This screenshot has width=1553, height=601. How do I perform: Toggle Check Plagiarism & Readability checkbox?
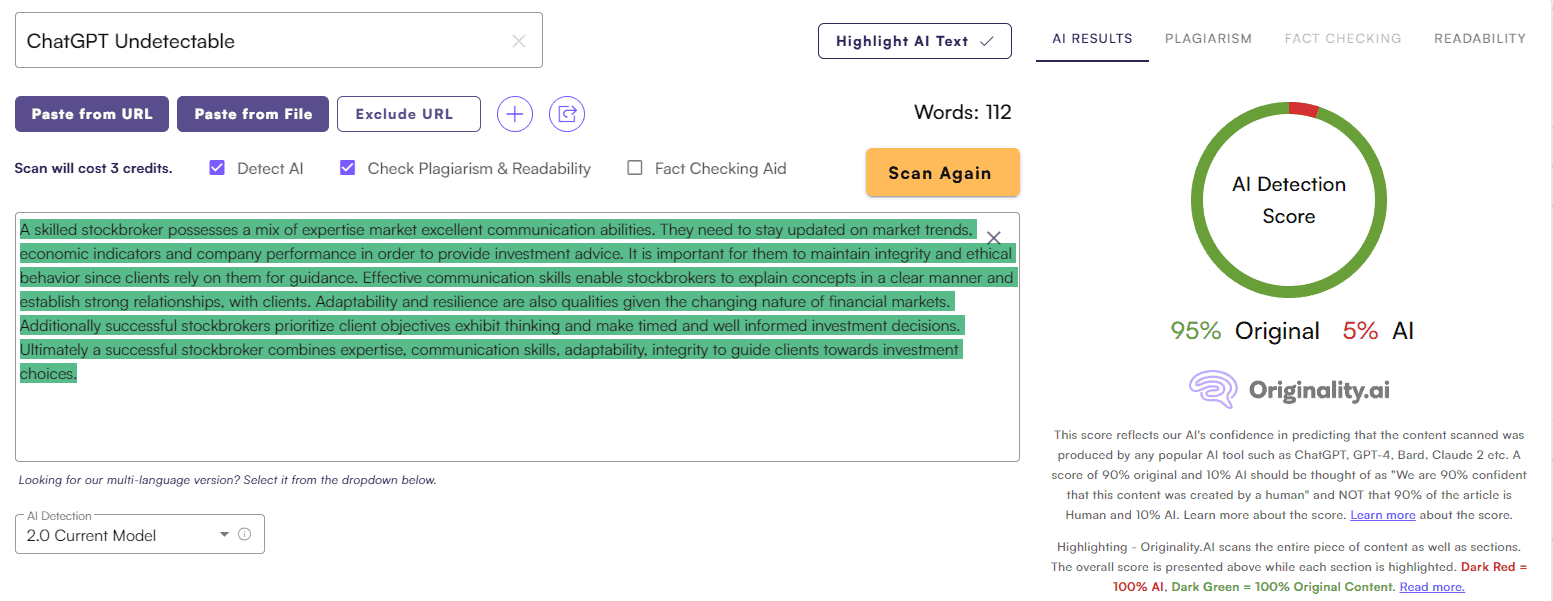(x=348, y=168)
